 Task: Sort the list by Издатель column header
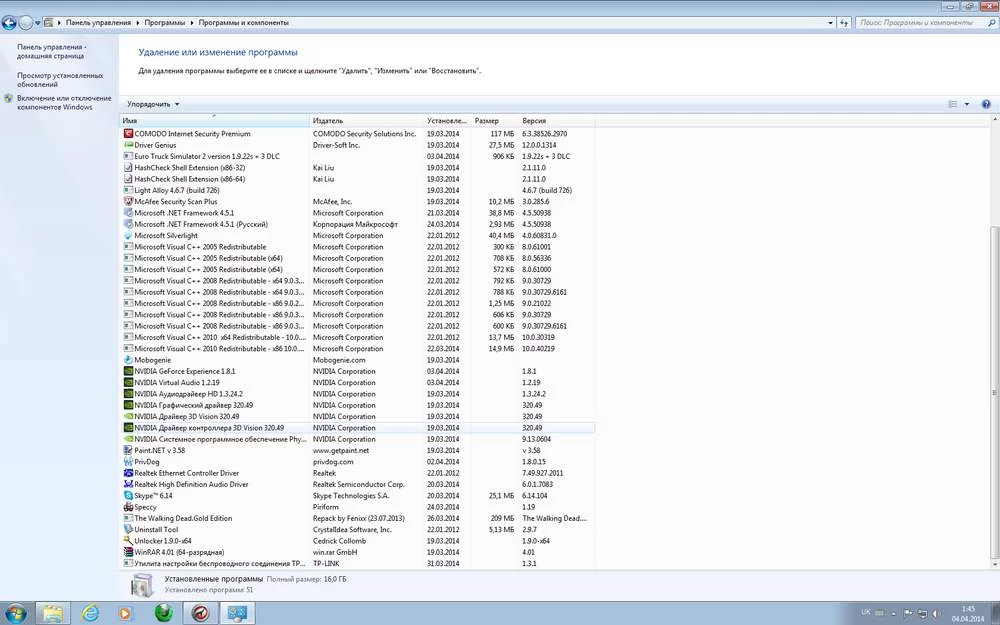[x=328, y=120]
